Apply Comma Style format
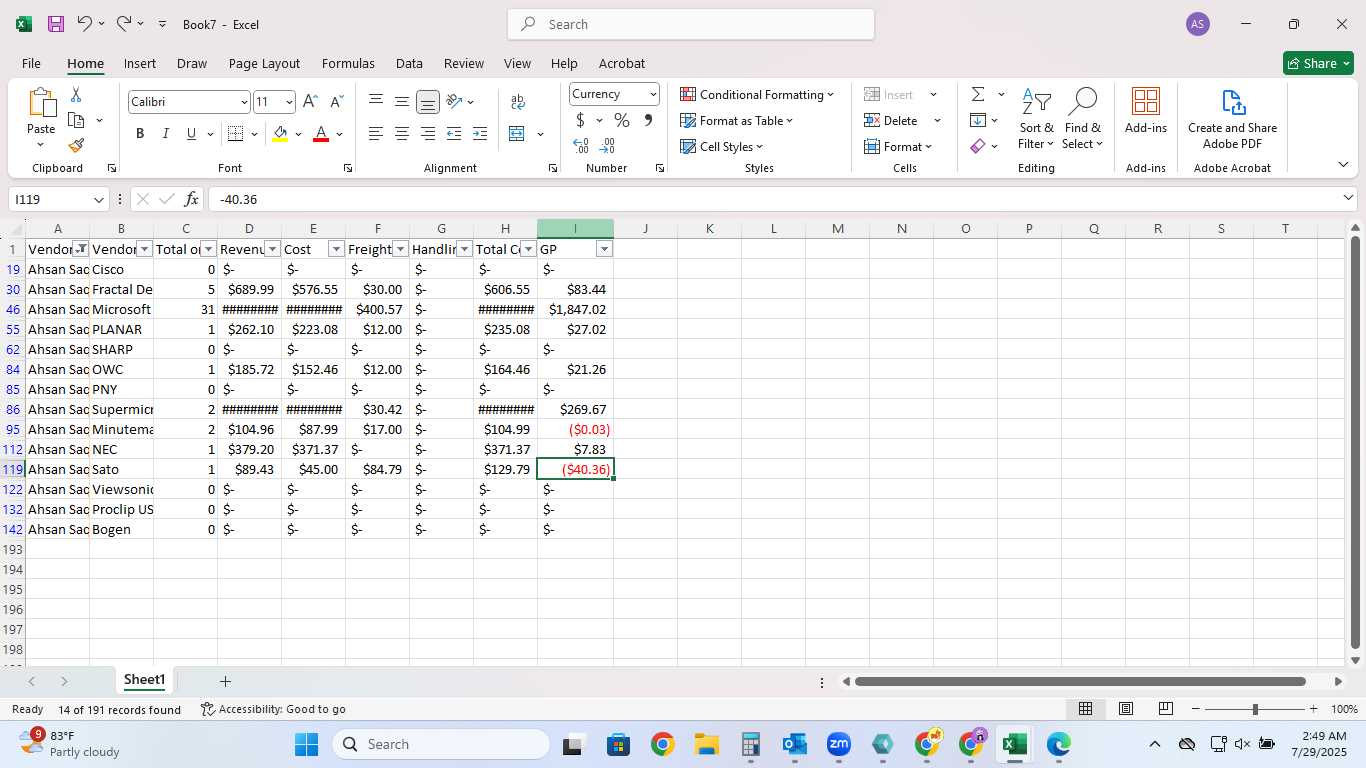1366x768 pixels. tap(648, 120)
